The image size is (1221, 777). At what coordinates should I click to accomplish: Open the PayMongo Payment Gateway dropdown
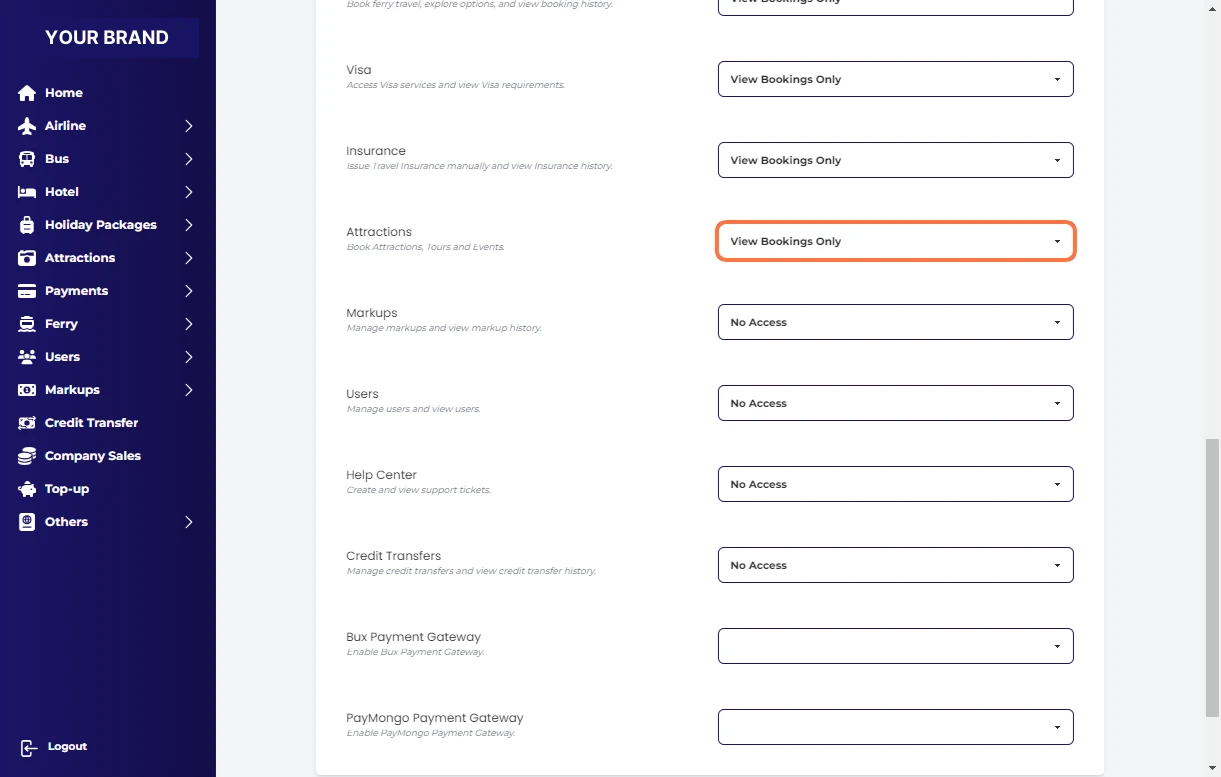895,727
